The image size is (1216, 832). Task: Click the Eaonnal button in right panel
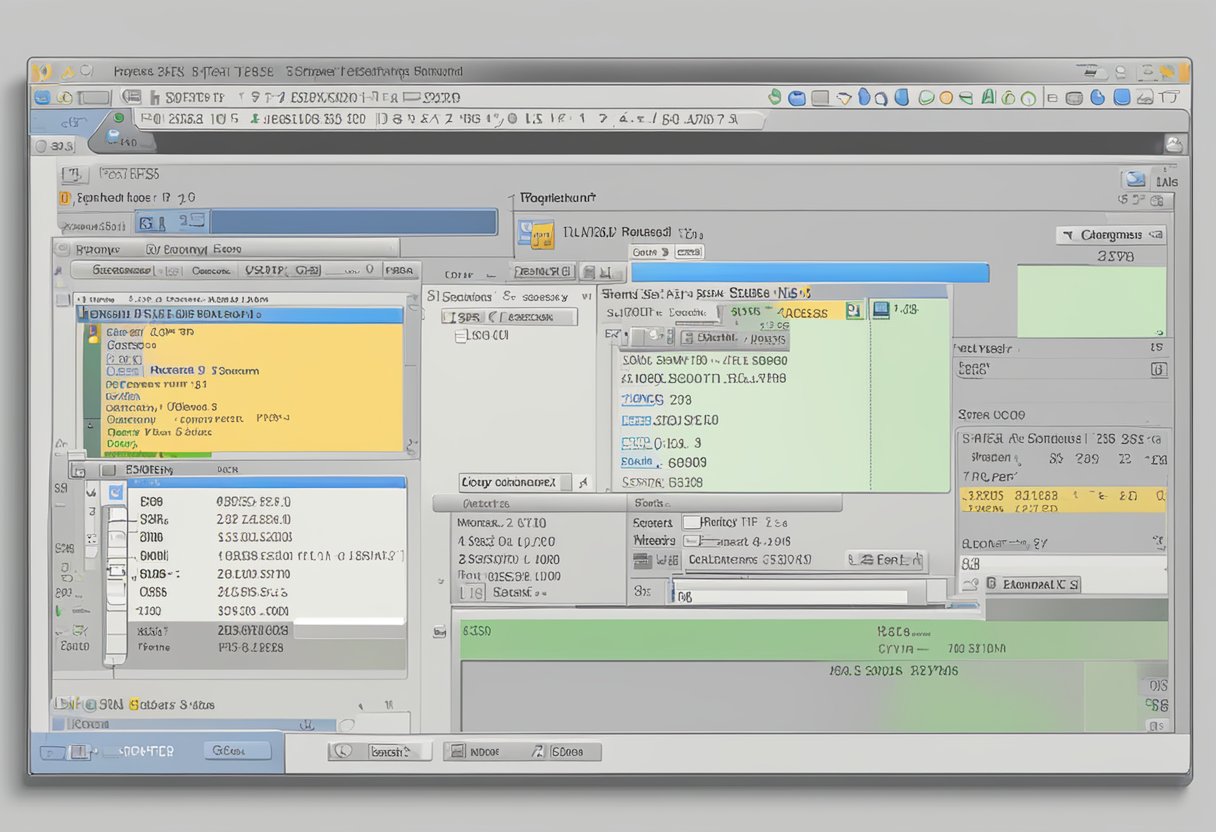pos(1033,583)
